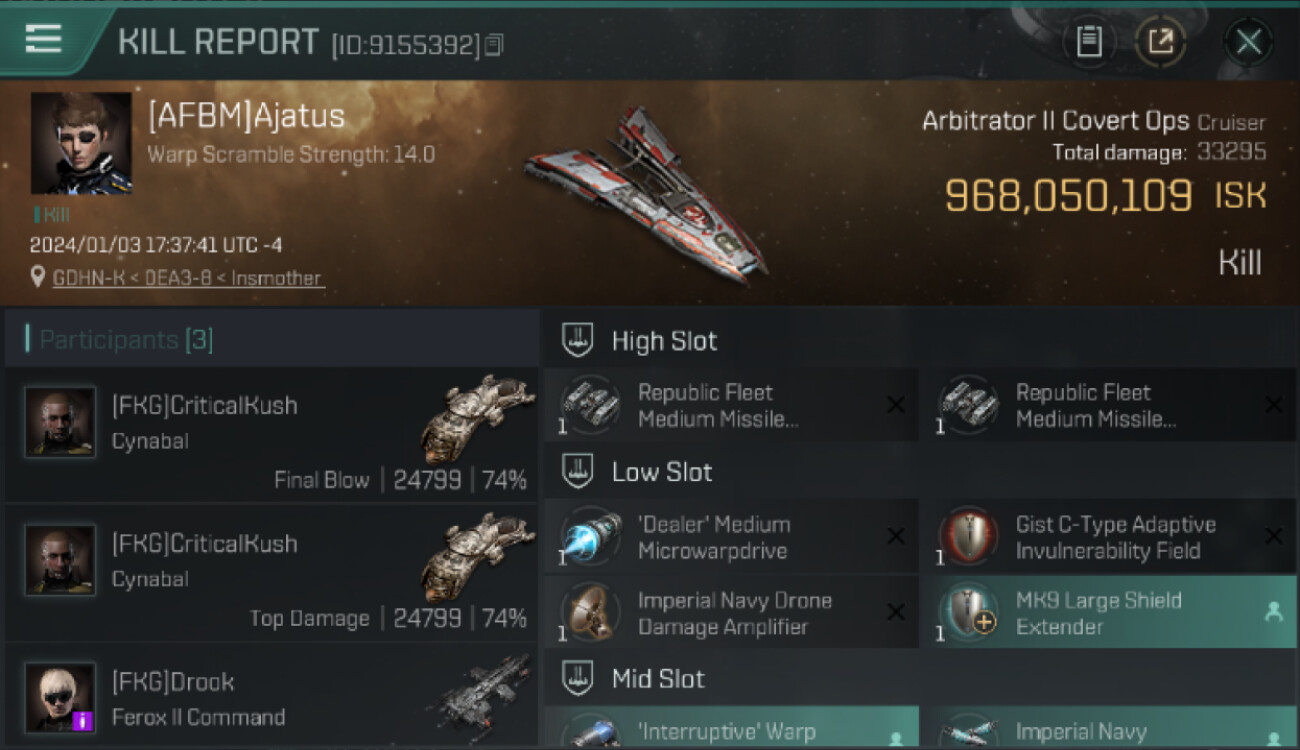The width and height of the screenshot is (1300, 750).
Task: Click the Low Slot section icon
Action: point(578,471)
